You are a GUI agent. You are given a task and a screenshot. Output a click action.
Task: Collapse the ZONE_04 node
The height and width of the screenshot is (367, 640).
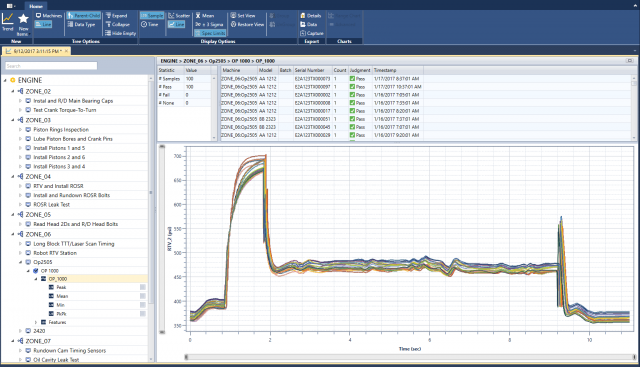pyautogui.click(x=13, y=177)
